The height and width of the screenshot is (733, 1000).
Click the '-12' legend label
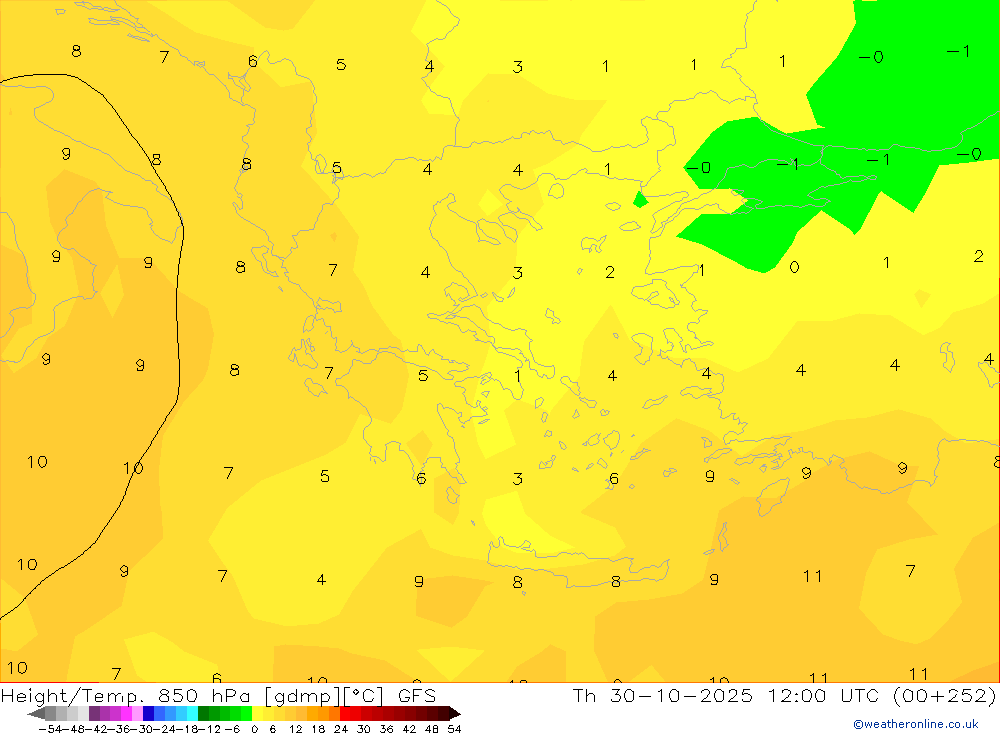[x=210, y=729]
